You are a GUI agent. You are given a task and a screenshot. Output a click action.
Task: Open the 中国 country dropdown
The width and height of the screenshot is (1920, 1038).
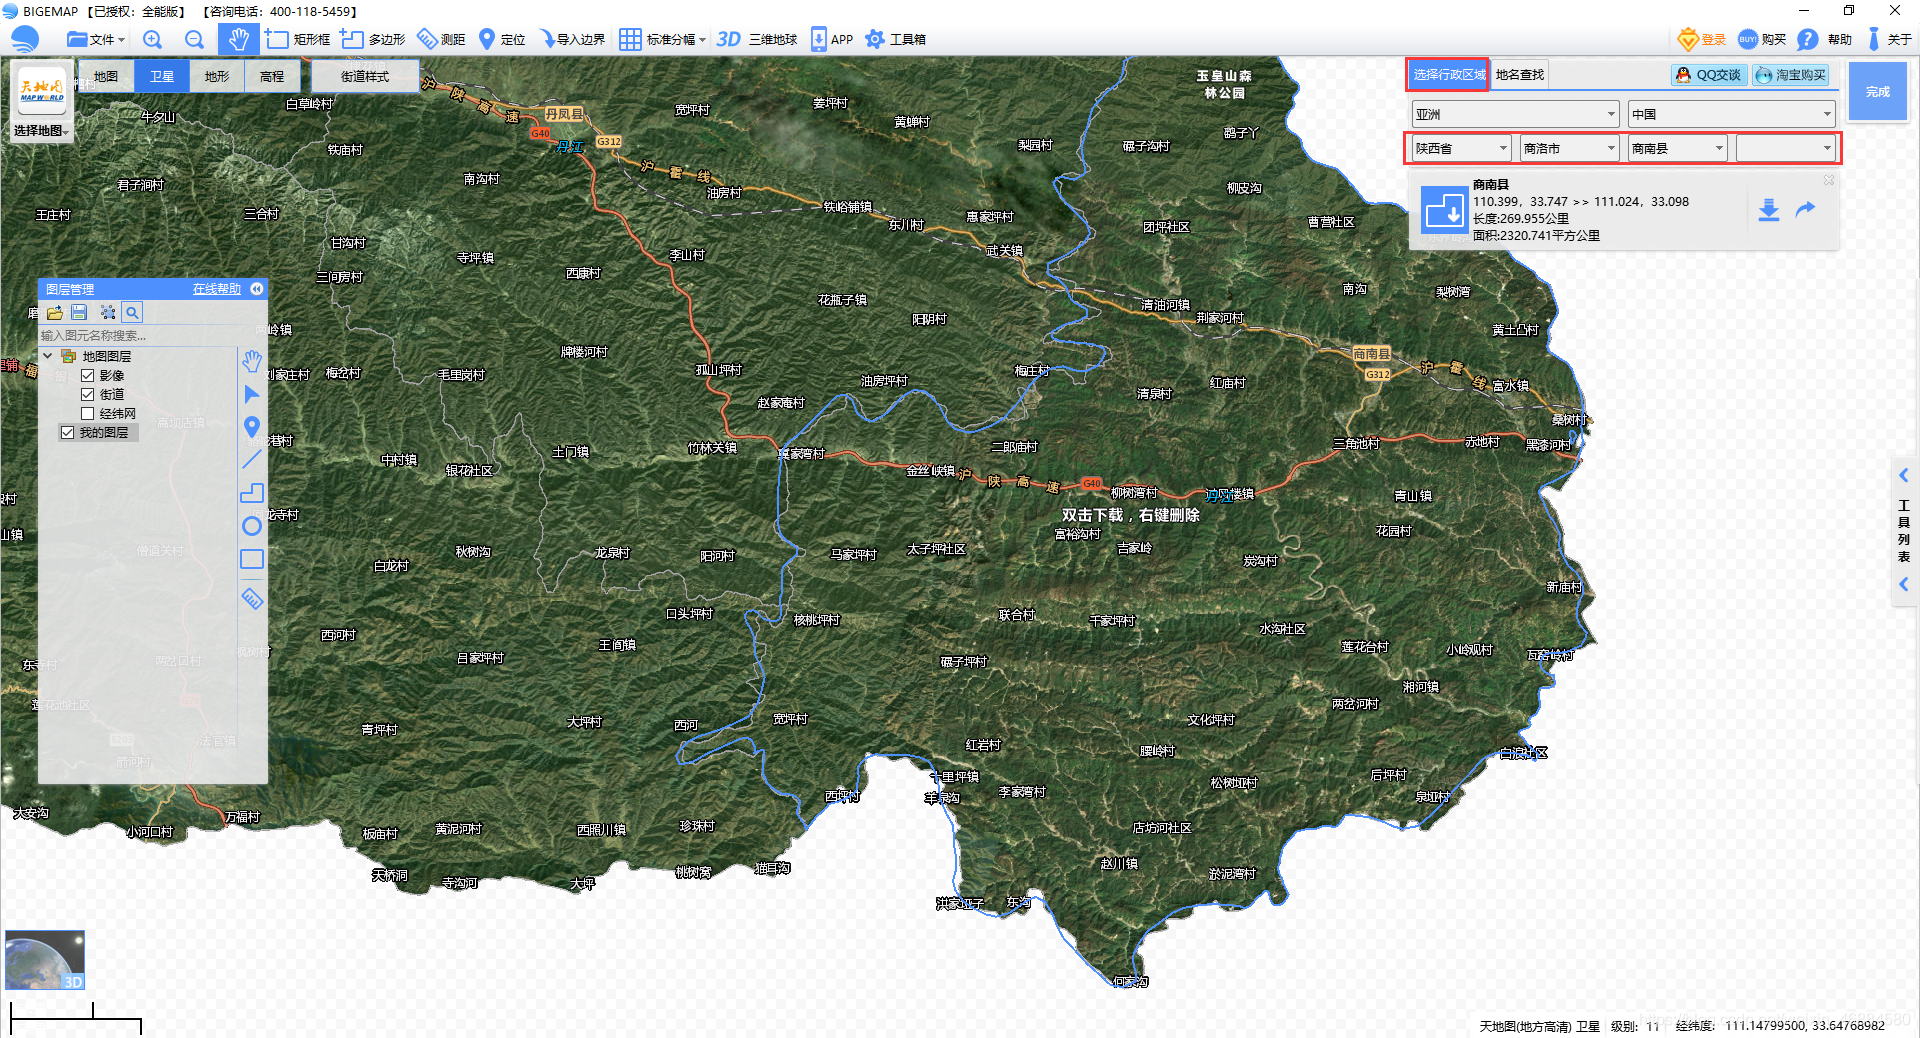(1731, 114)
